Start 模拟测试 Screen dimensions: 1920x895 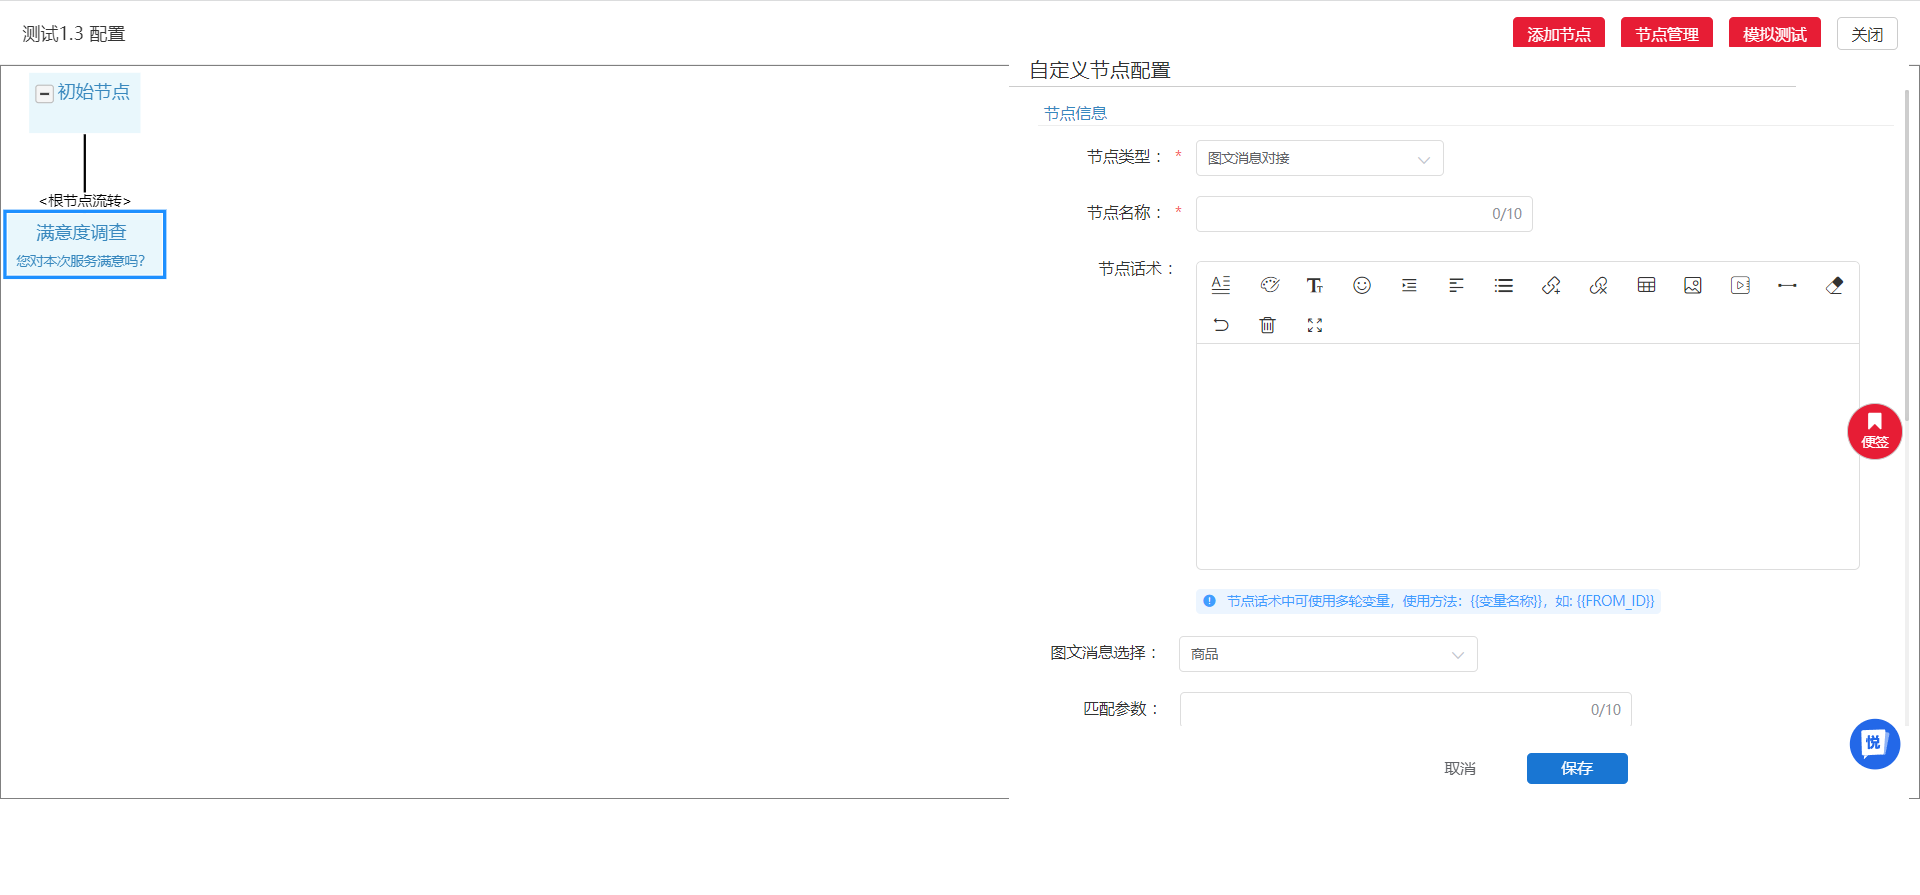tap(1774, 33)
